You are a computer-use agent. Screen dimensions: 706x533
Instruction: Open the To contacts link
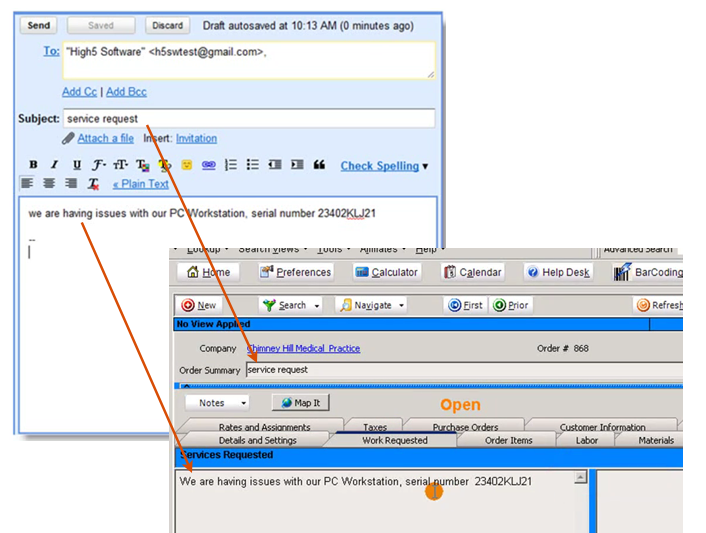point(51,51)
